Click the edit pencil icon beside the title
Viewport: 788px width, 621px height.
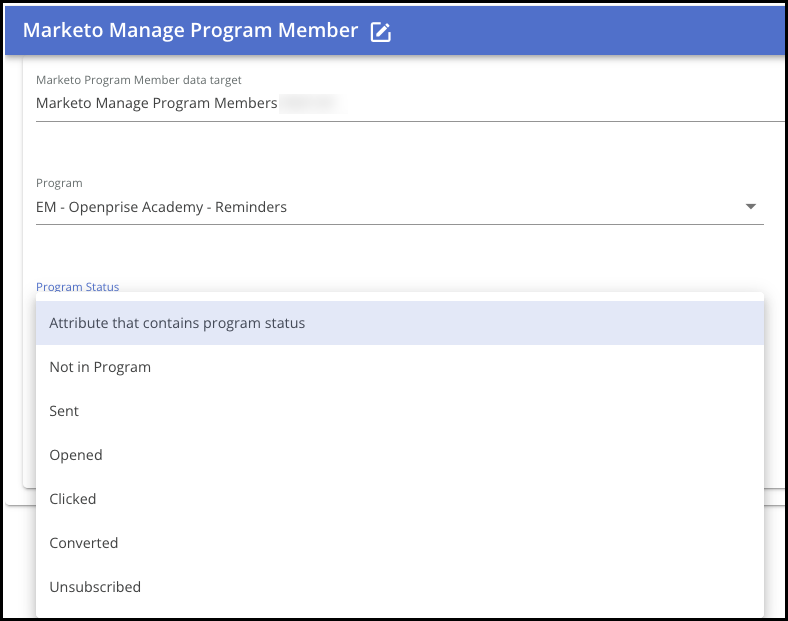(380, 32)
